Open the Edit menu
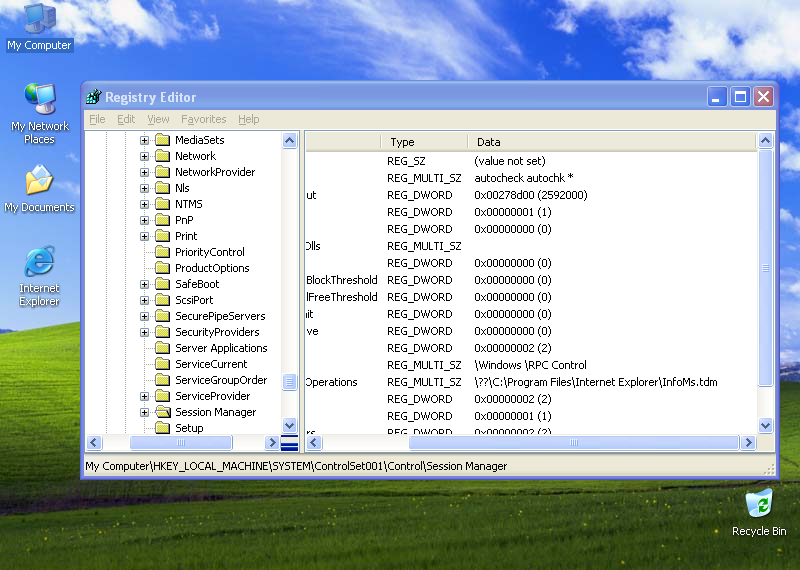 point(126,119)
